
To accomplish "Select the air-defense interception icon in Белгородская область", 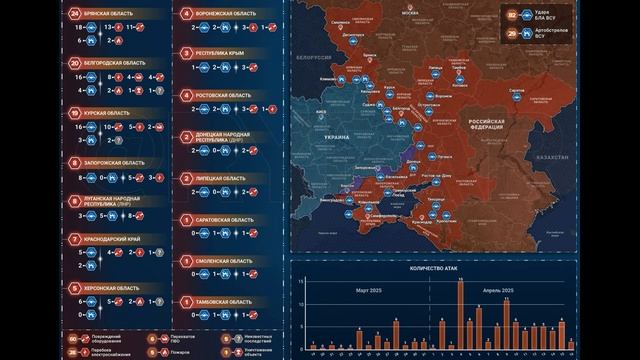I will [139, 77].
